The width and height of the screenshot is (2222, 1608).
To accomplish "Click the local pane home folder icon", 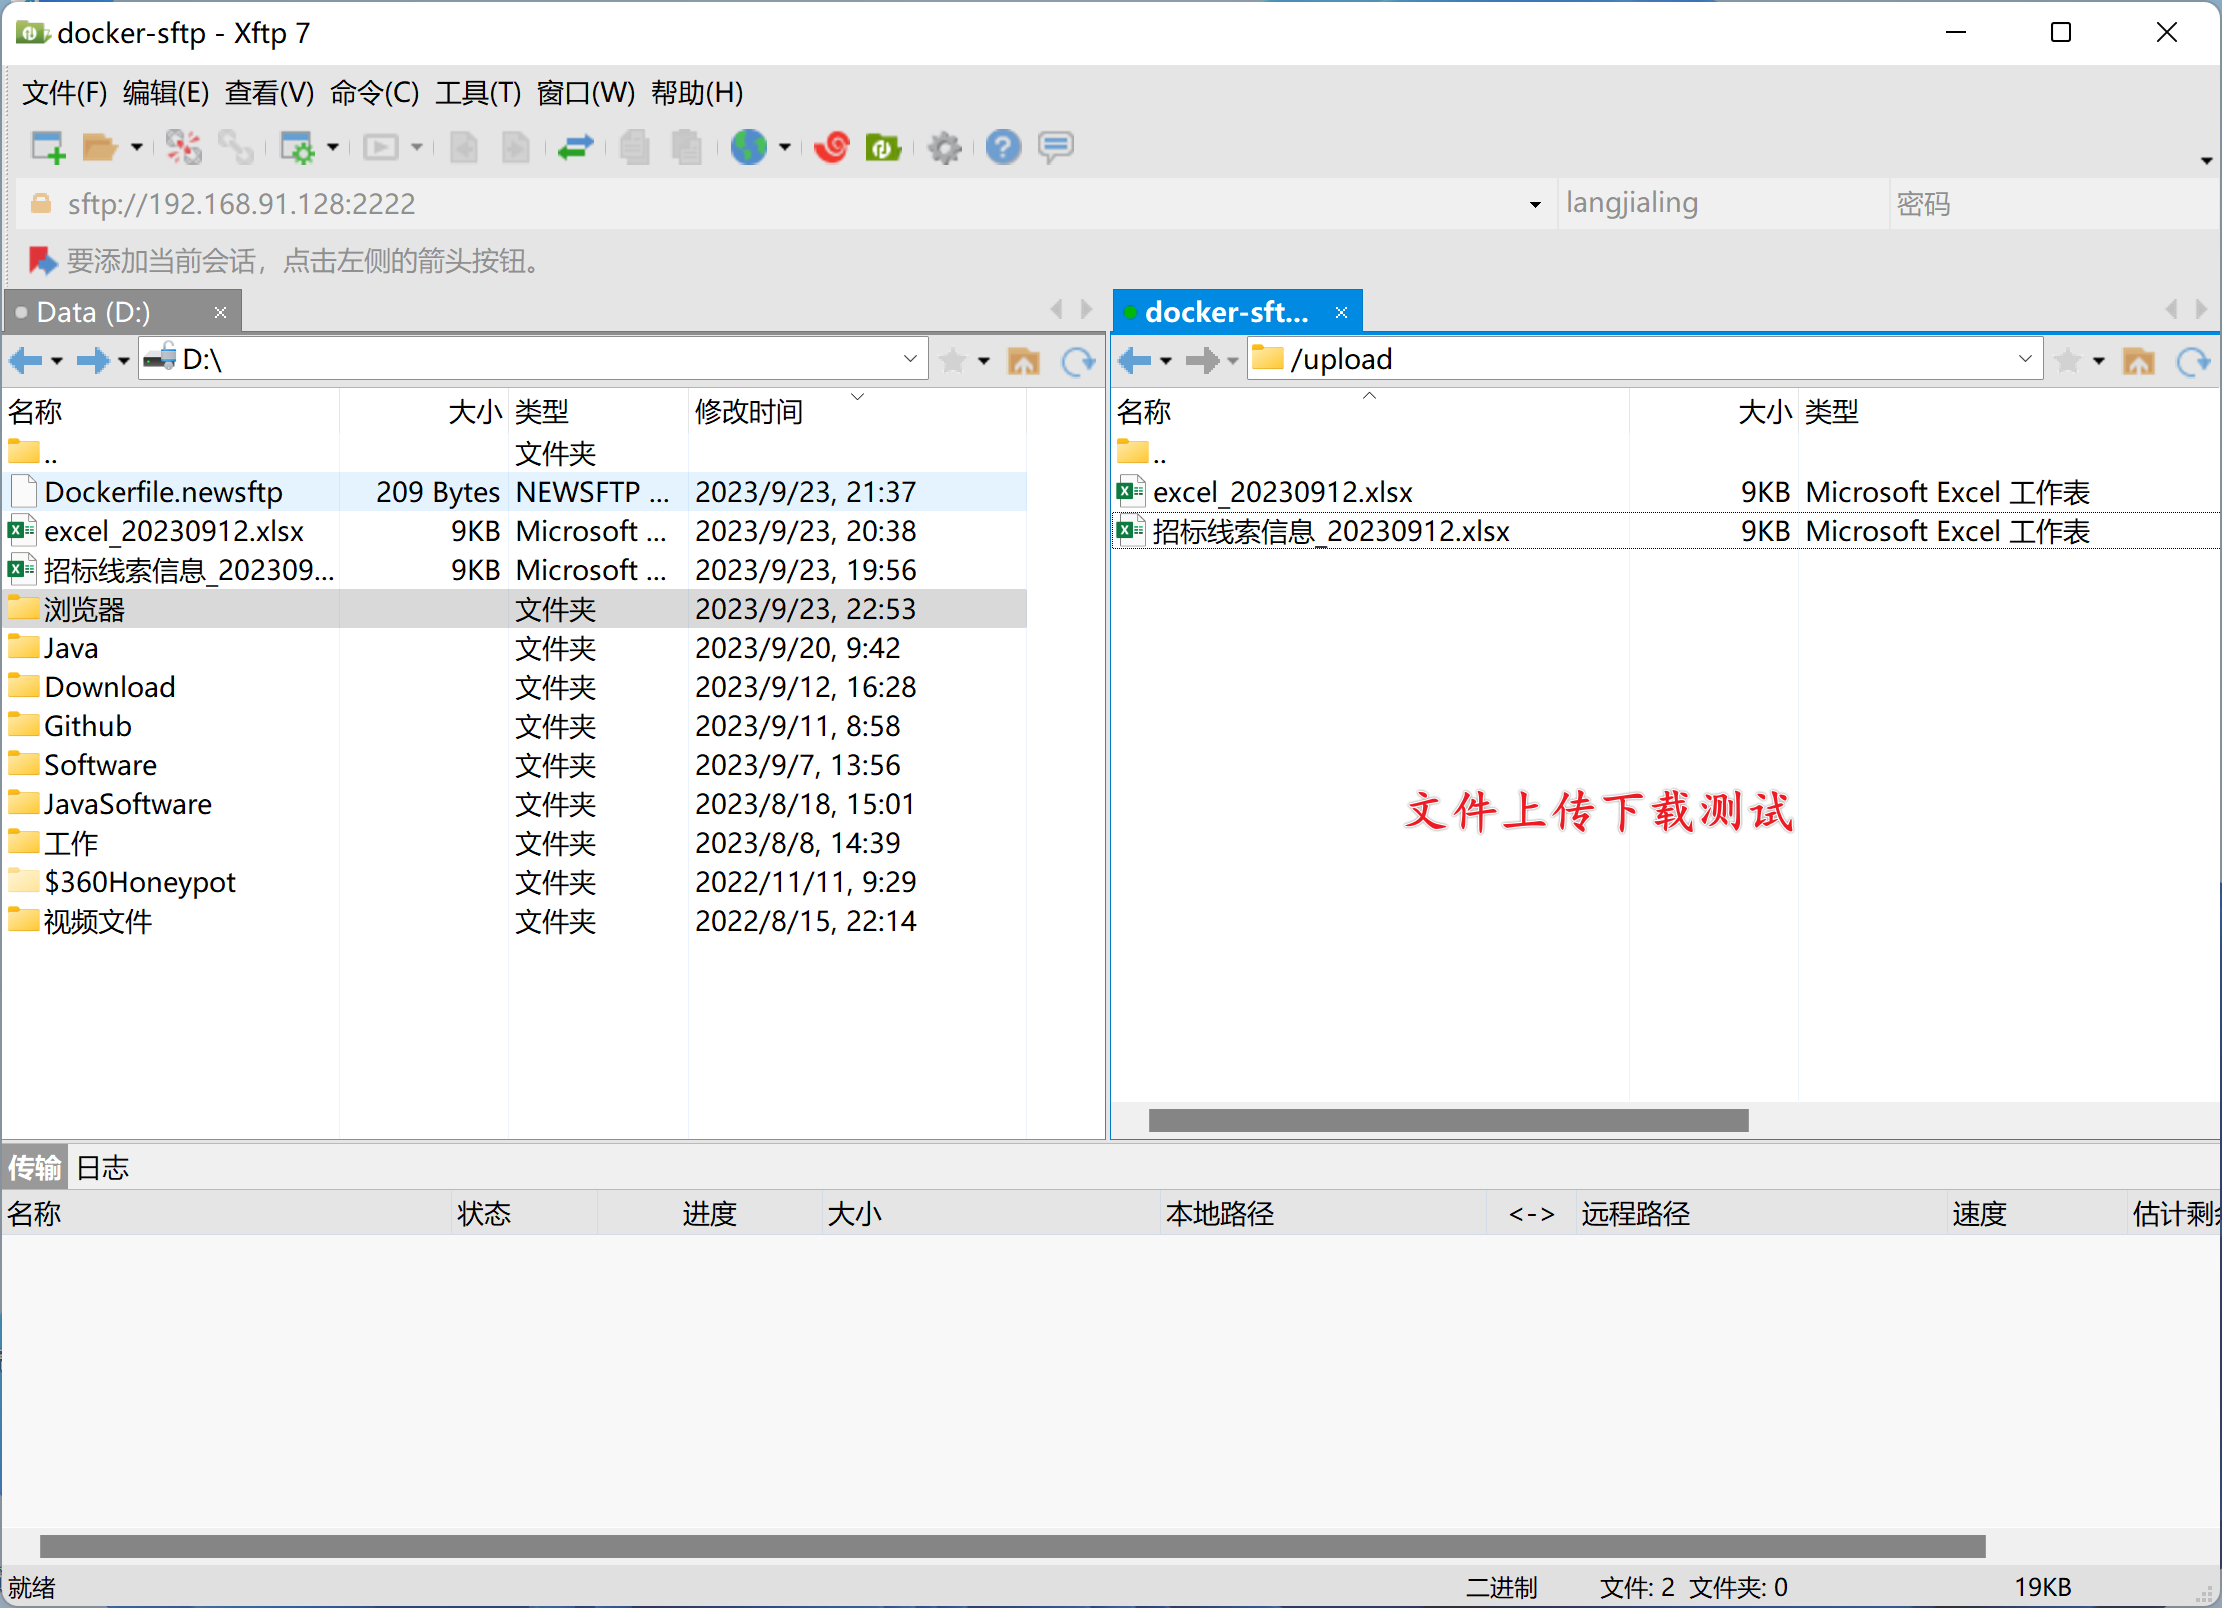I will coord(1023,360).
